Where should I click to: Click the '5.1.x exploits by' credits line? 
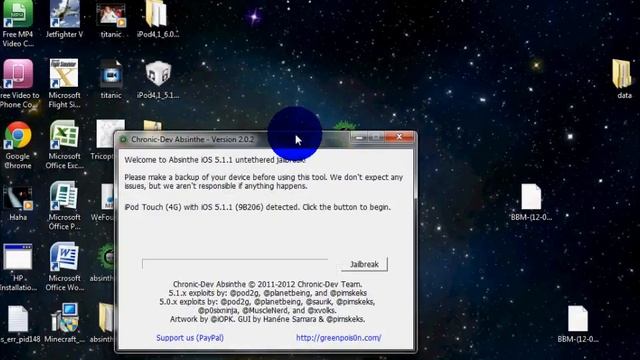(x=267, y=293)
